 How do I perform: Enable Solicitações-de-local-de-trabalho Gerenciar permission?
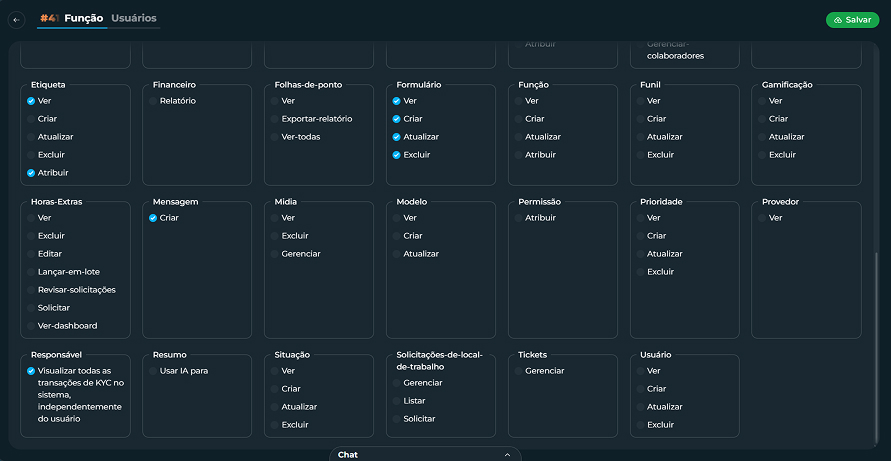pos(397,383)
